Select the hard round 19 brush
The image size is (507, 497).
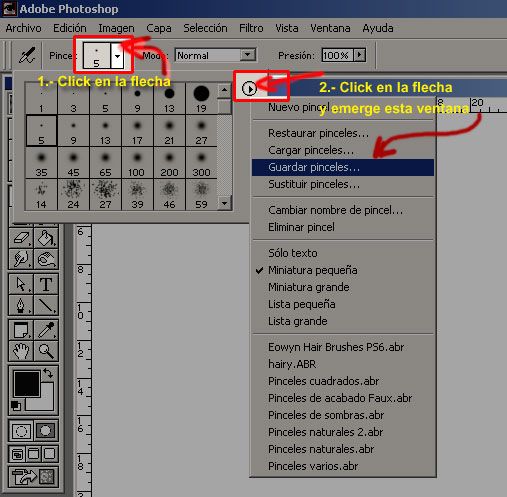click(x=201, y=99)
